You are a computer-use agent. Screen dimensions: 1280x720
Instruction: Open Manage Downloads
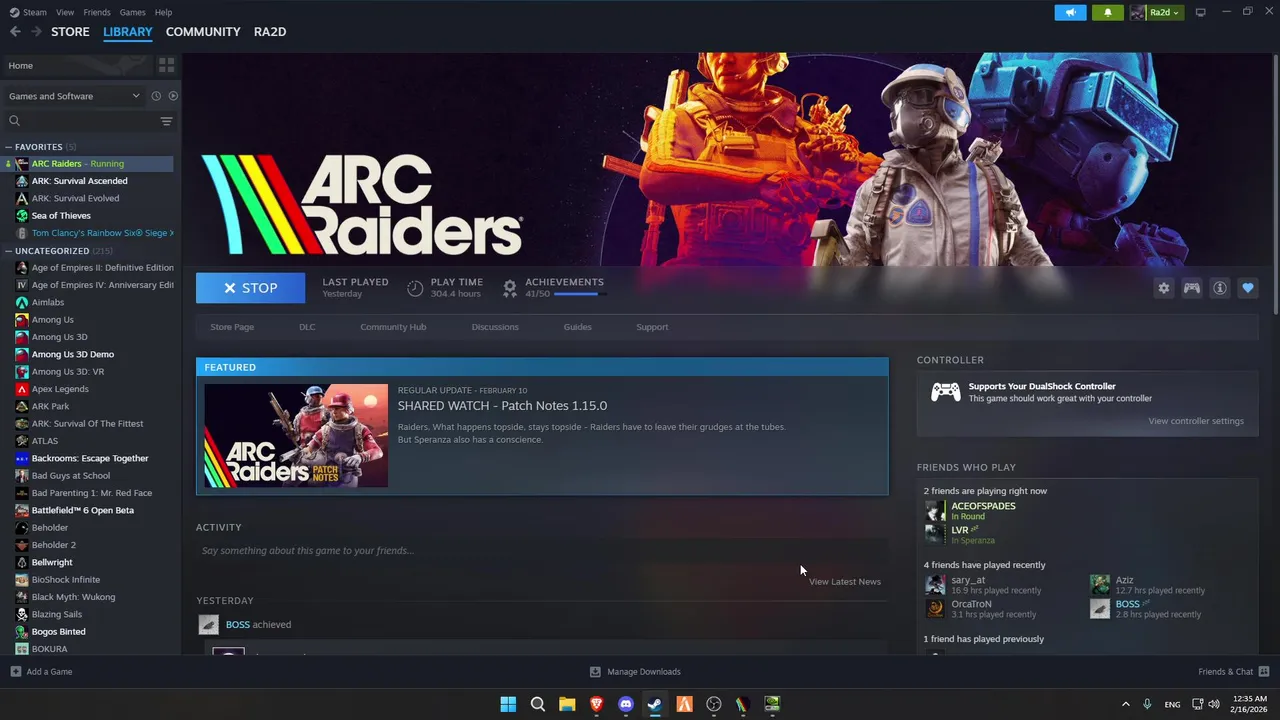pos(636,672)
